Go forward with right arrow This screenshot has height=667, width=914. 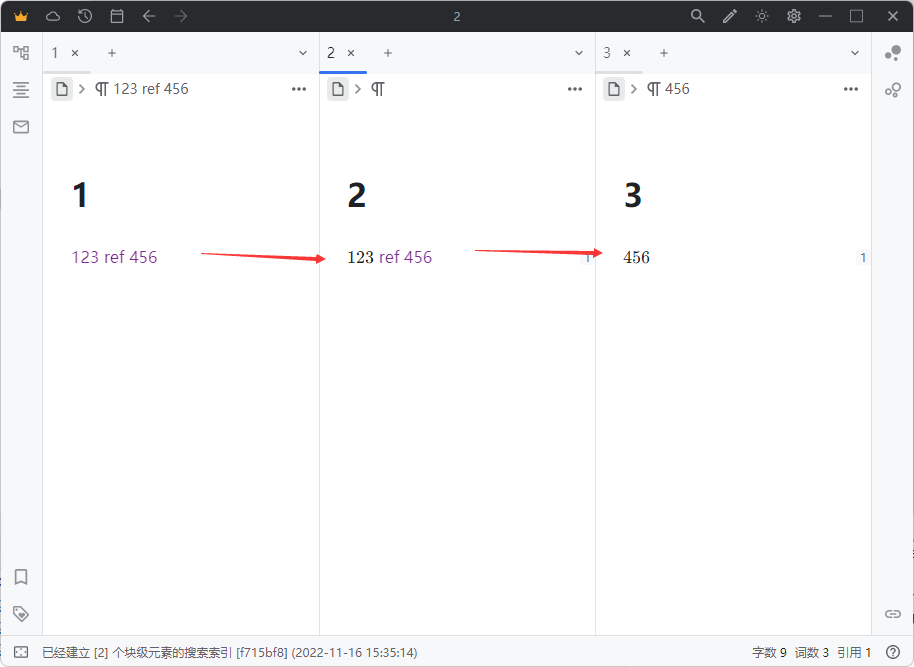click(181, 16)
